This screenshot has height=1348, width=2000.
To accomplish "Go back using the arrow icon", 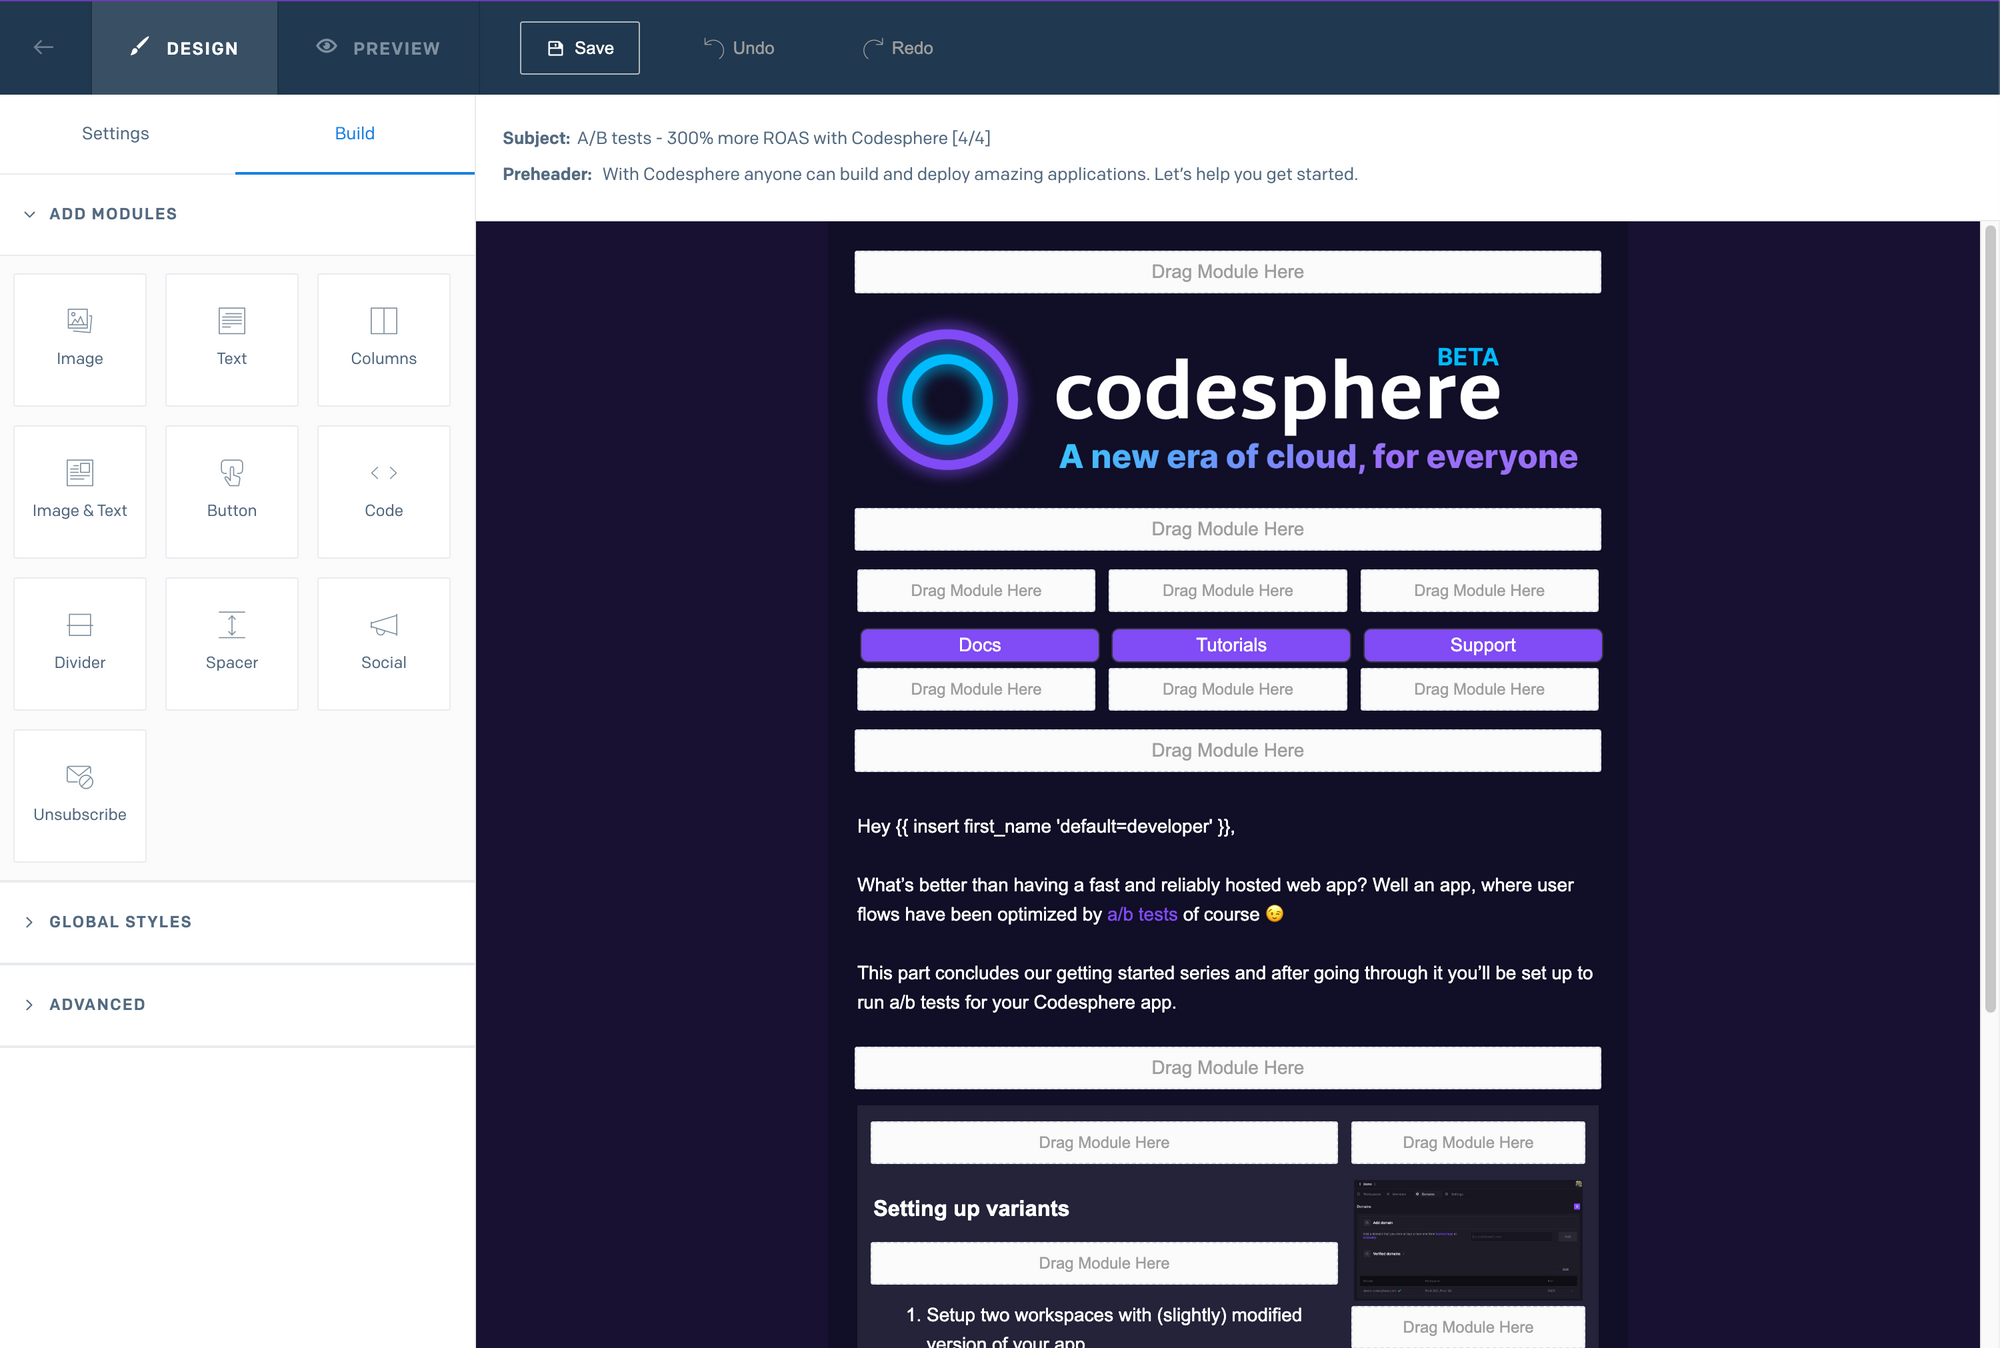I will pos(43,47).
